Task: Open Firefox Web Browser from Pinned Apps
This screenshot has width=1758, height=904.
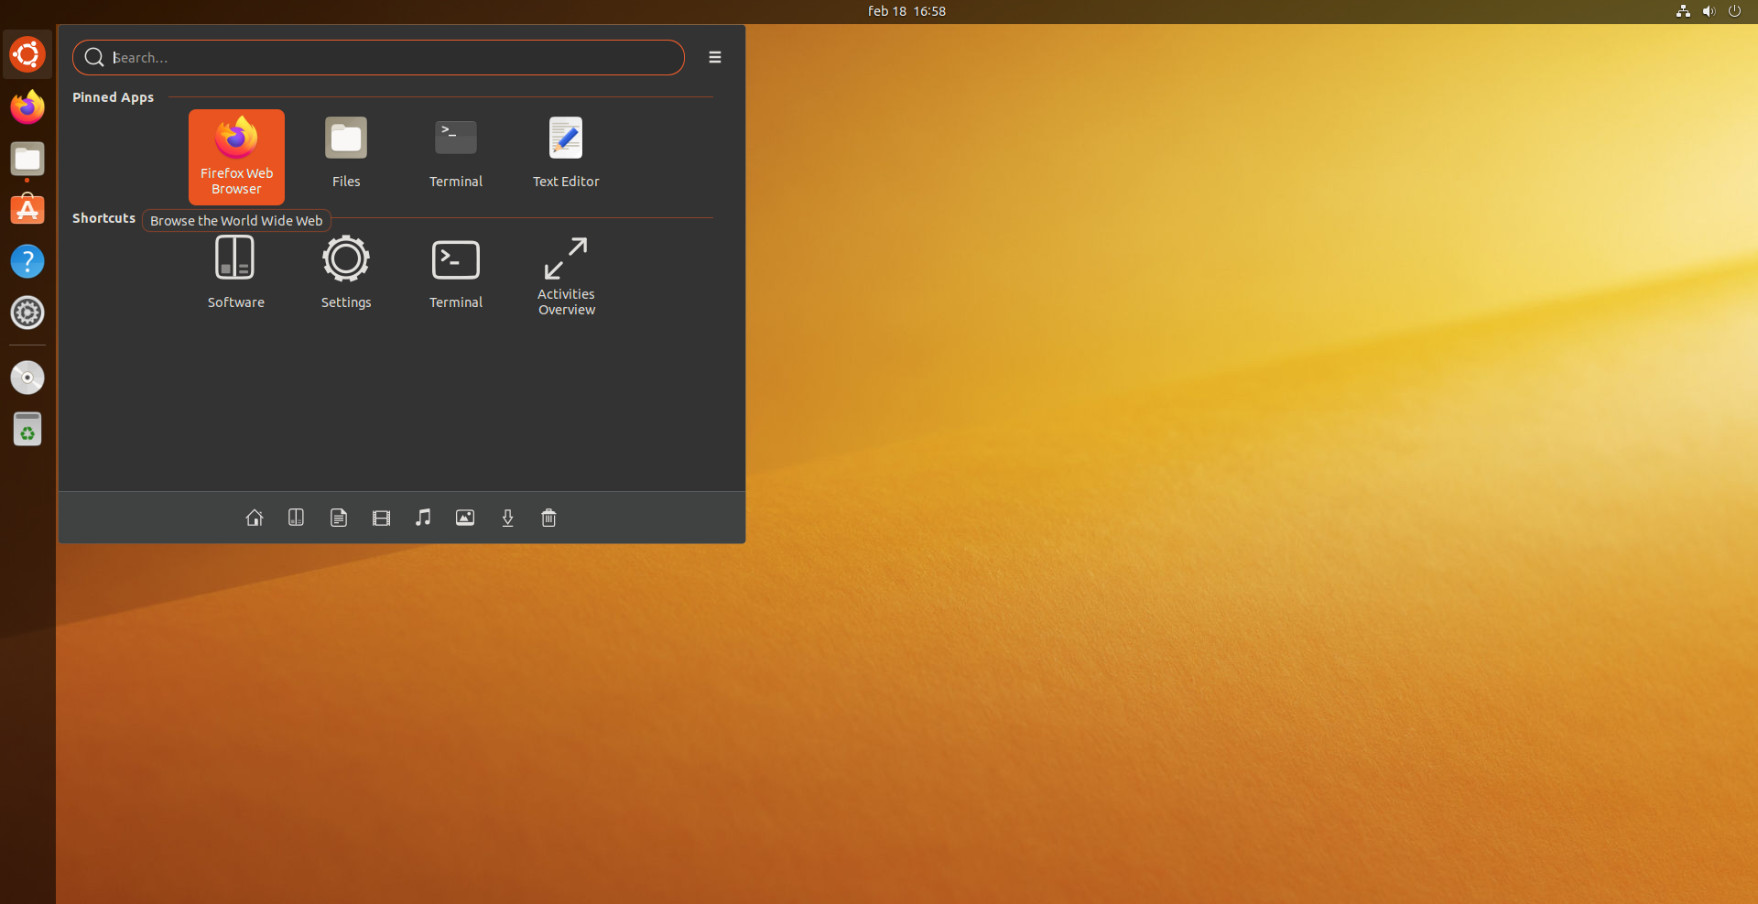Action: click(236, 156)
